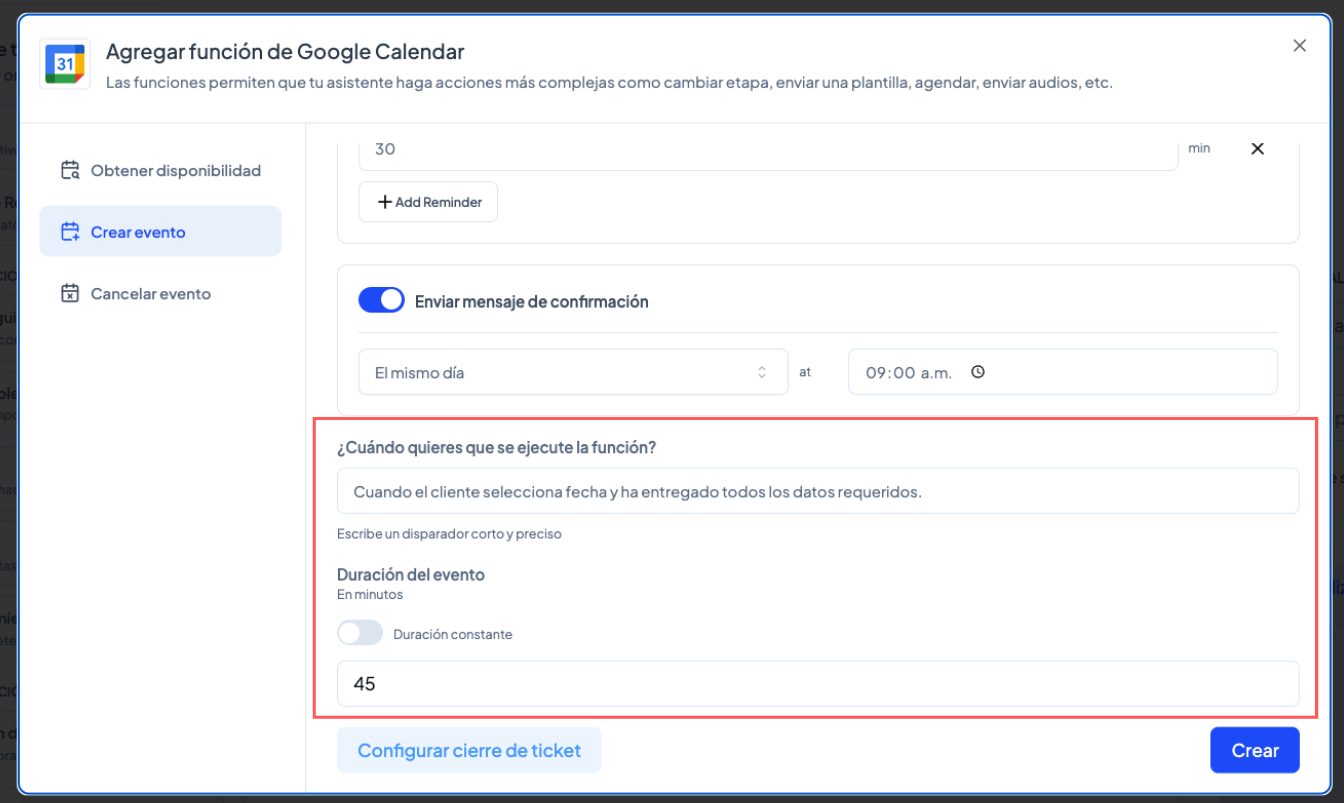Click the Obtener disponibilidad calendar-search icon
This screenshot has height=803, width=1344.
[x=70, y=170]
